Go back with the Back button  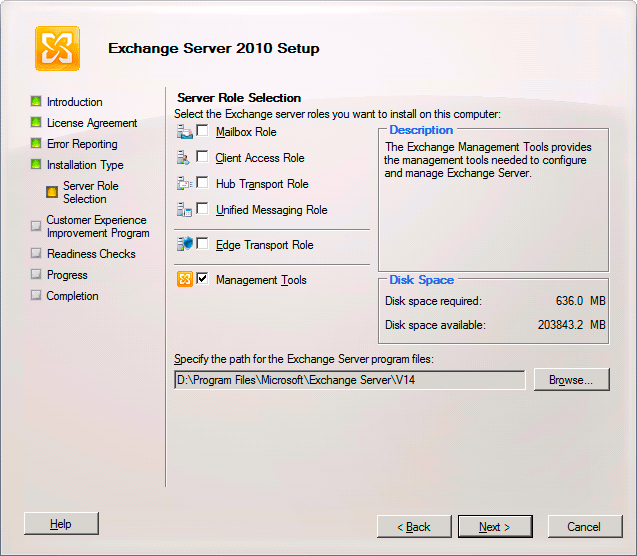click(414, 526)
